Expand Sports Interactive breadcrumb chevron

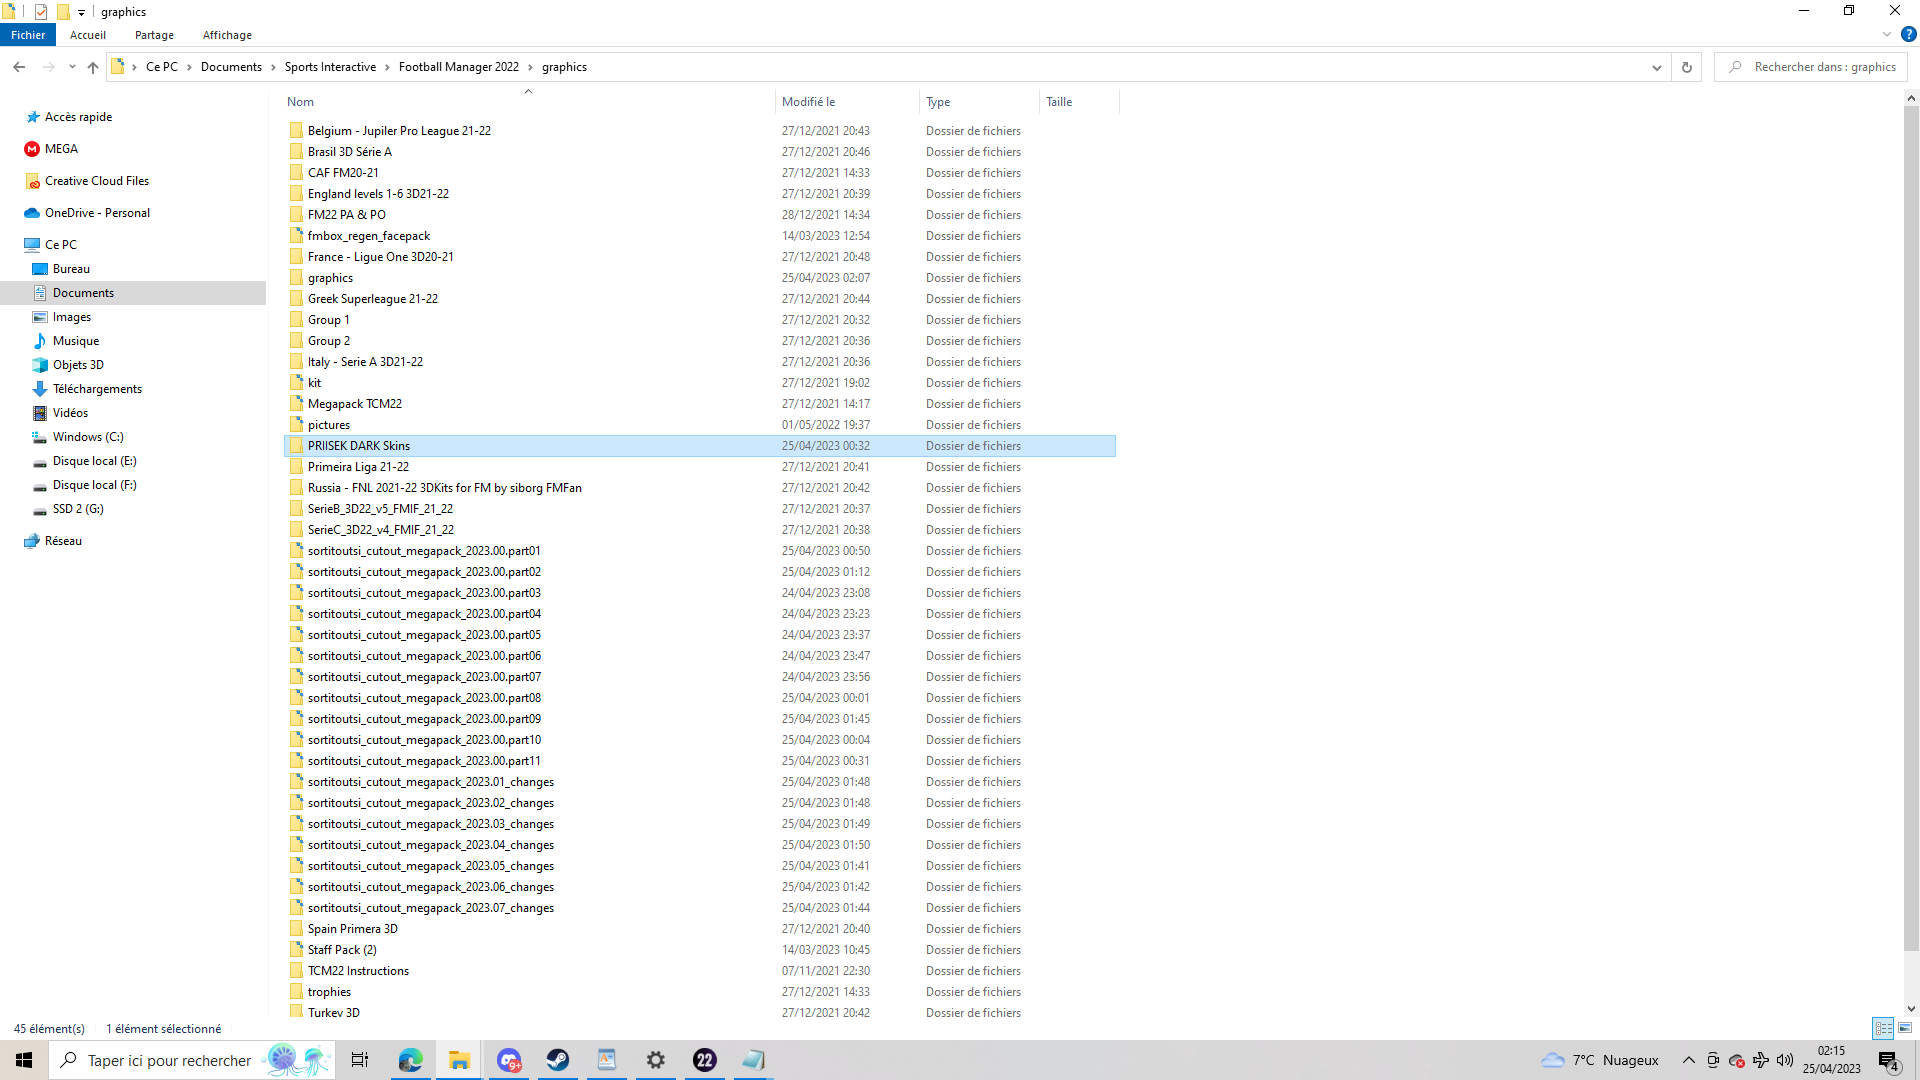pos(388,67)
